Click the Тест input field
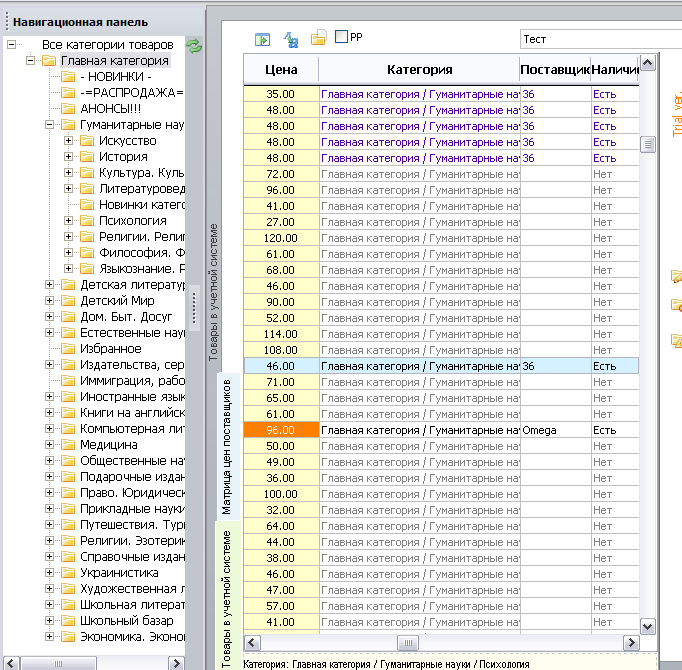Viewport: 682px width, 670px height. (x=600, y=39)
